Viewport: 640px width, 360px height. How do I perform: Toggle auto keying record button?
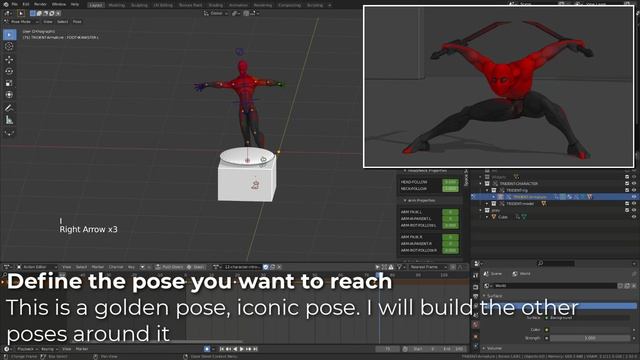click(x=207, y=349)
